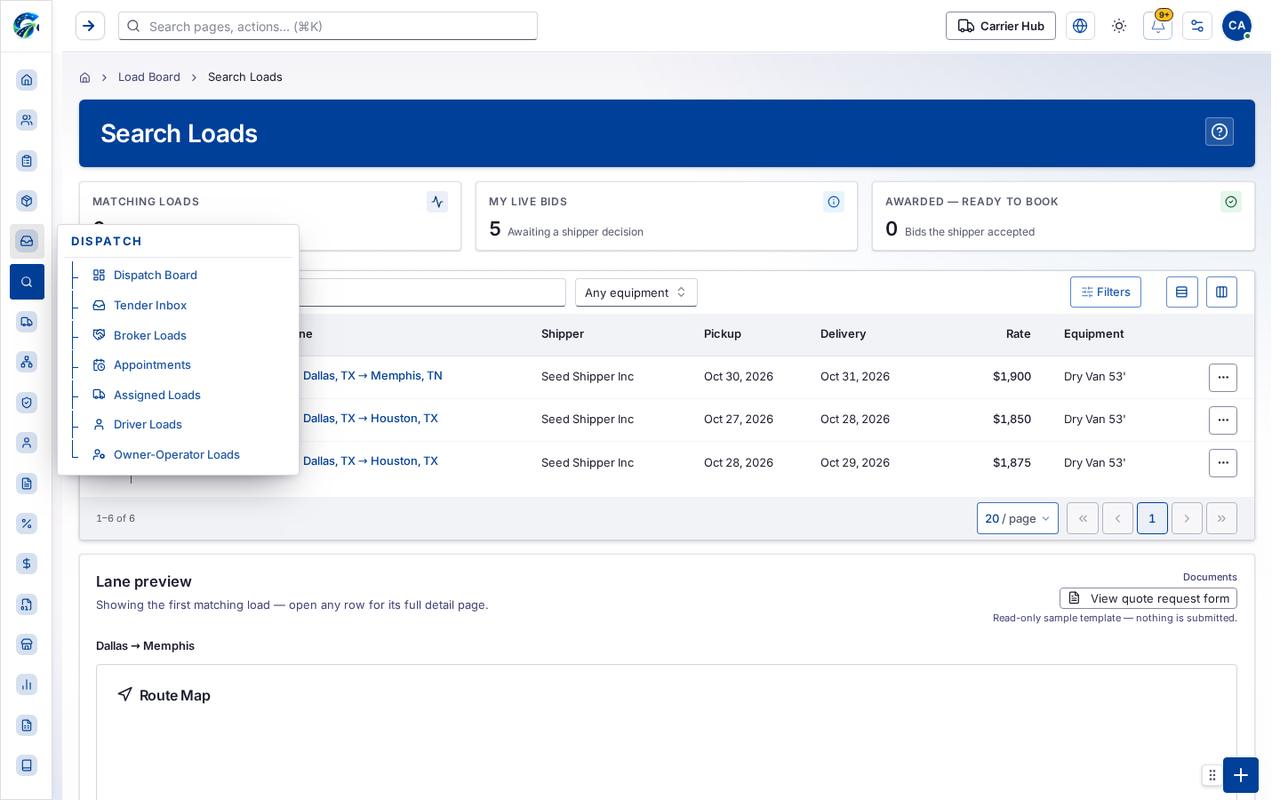This screenshot has width=1280, height=800.
Task: Click the home icon in the breadcrumb
Action: click(85, 77)
